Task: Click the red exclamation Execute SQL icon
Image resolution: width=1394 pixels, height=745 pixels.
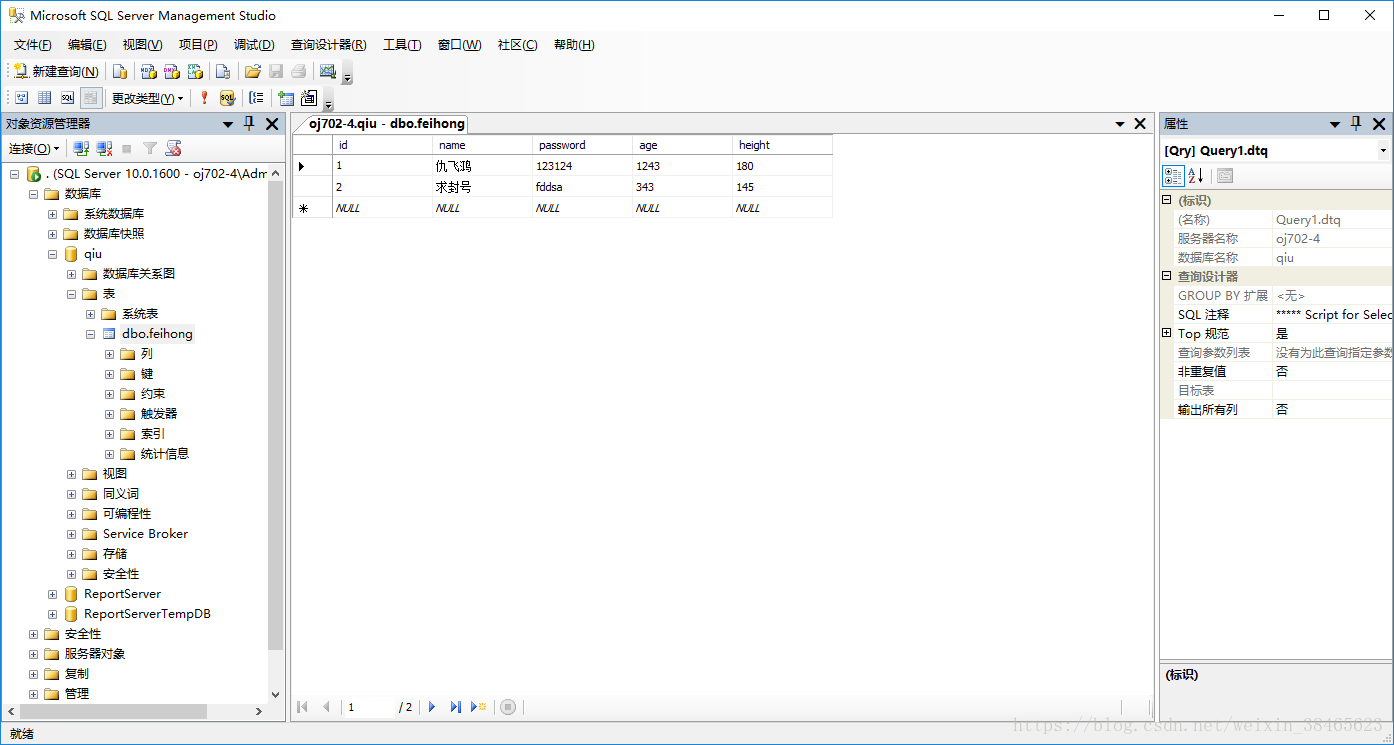Action: [204, 98]
